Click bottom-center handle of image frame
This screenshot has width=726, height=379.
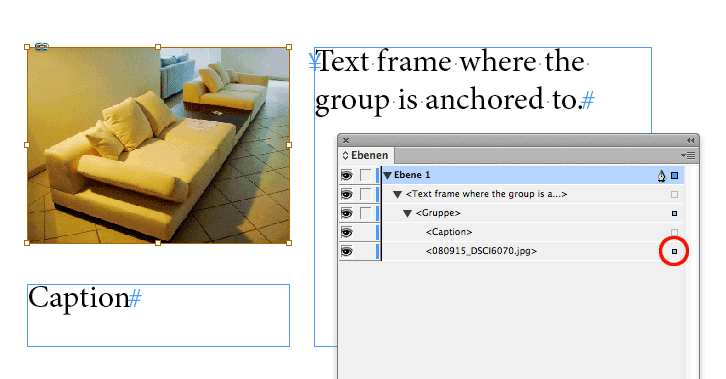tap(158, 242)
